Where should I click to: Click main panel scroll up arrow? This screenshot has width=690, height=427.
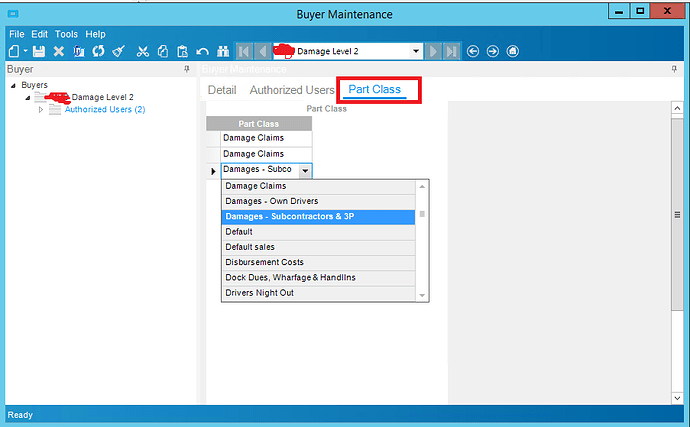[677, 108]
